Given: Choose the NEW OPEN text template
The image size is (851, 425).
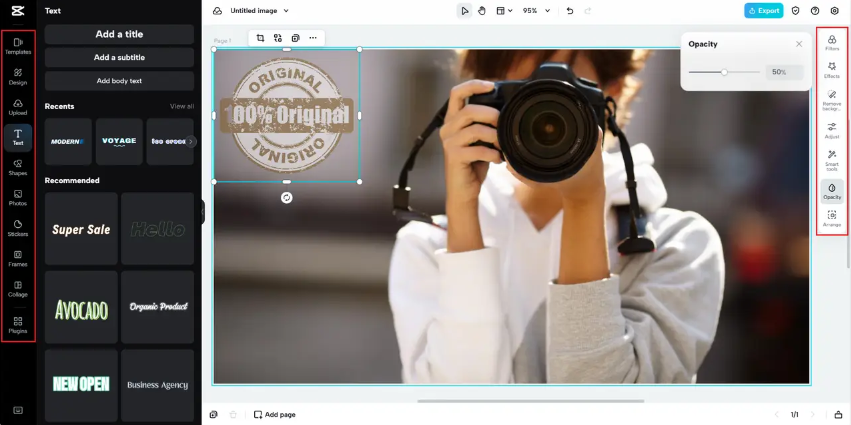Looking at the screenshot, I should click(x=81, y=386).
